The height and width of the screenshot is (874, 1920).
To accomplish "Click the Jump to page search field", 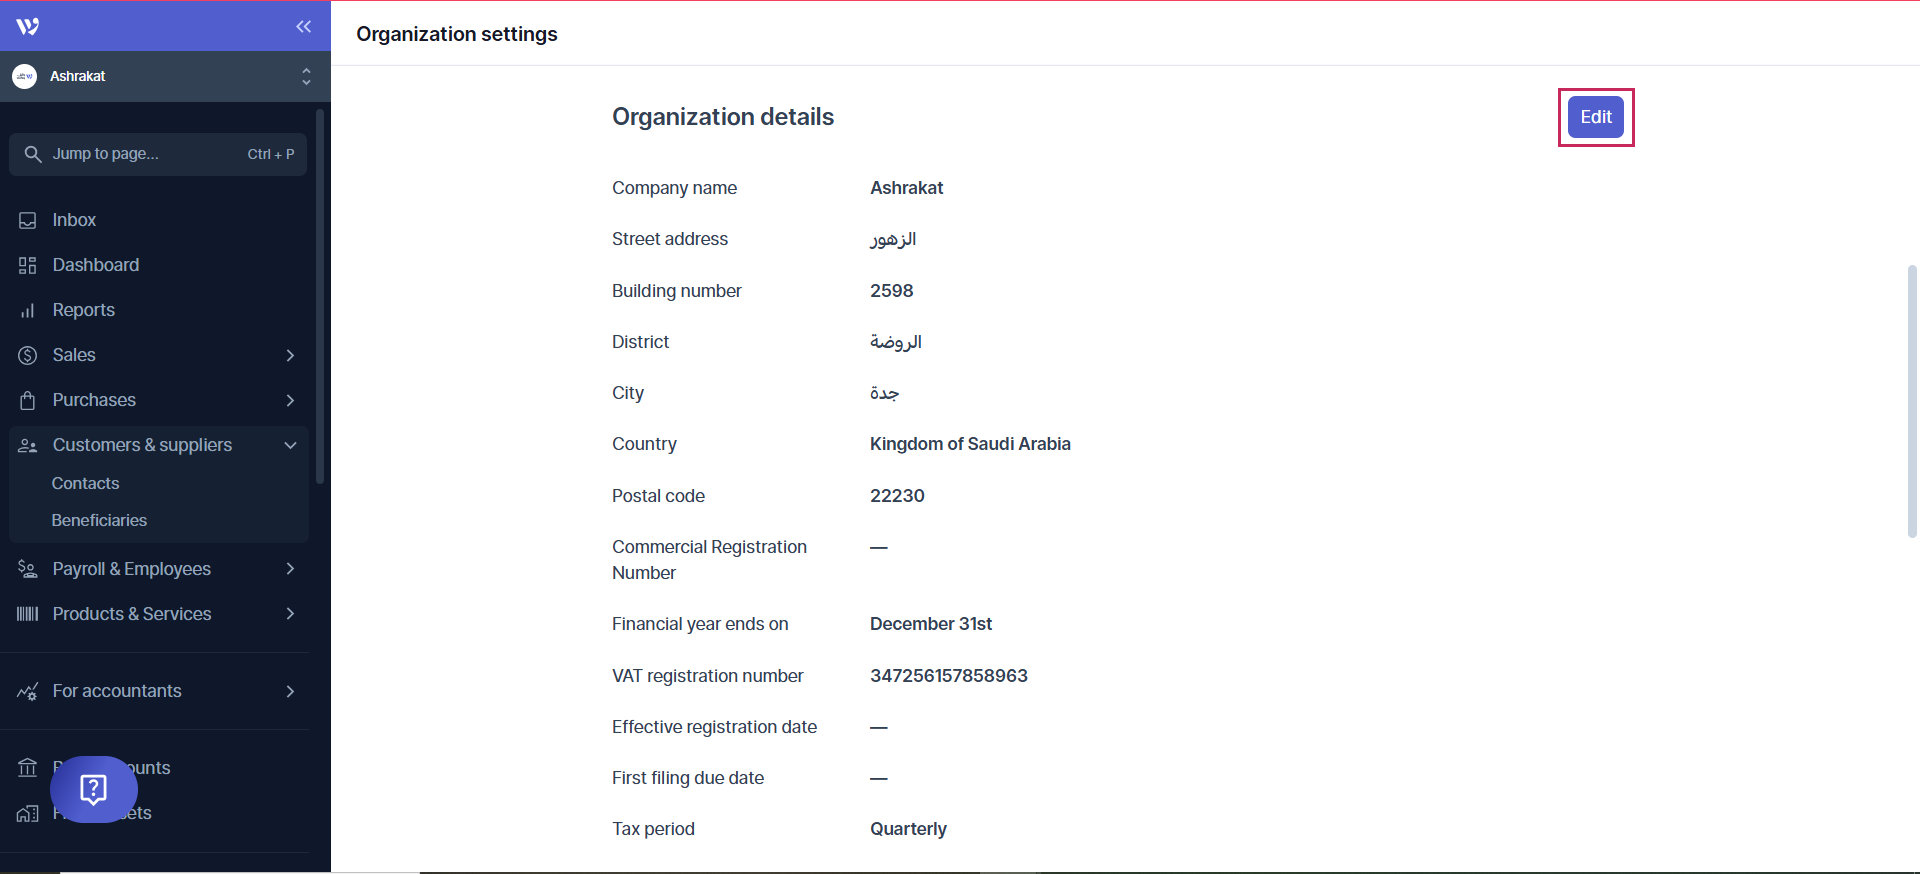I will pos(157,153).
